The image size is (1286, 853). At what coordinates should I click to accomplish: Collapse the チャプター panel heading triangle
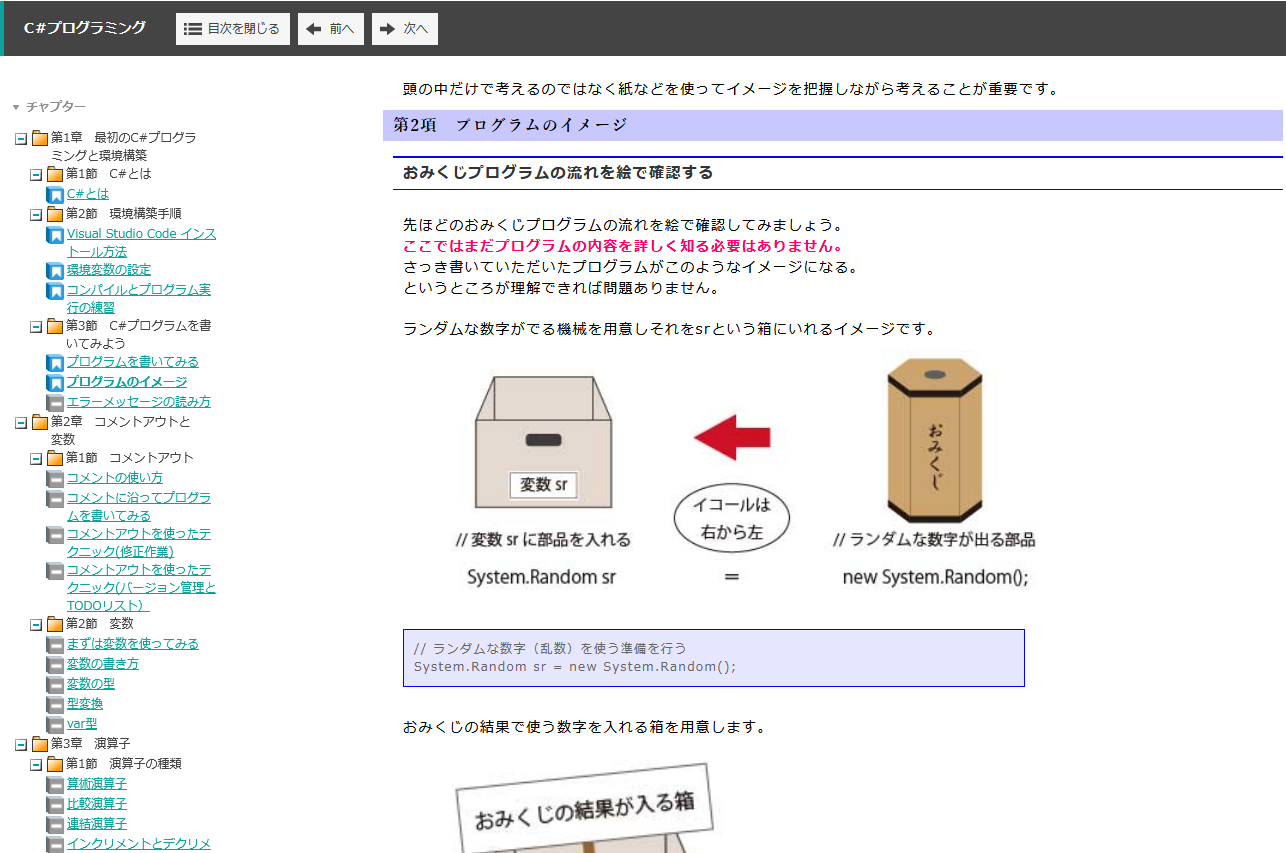[16, 107]
